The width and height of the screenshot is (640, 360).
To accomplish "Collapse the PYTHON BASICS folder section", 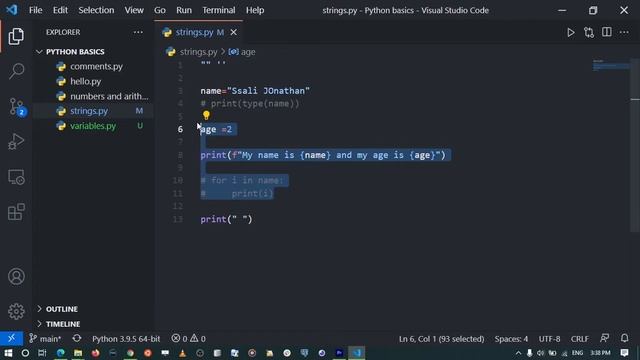I will (x=93, y=52).
